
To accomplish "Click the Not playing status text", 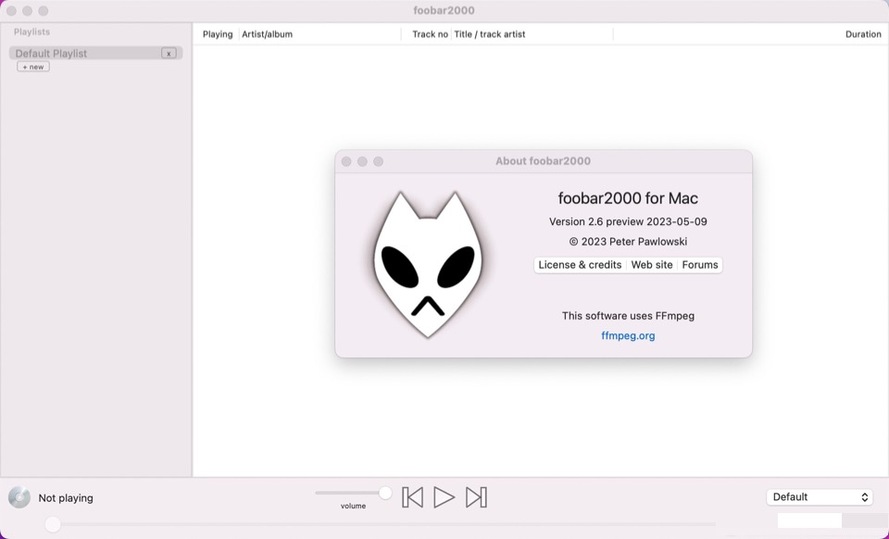I will [x=66, y=498].
